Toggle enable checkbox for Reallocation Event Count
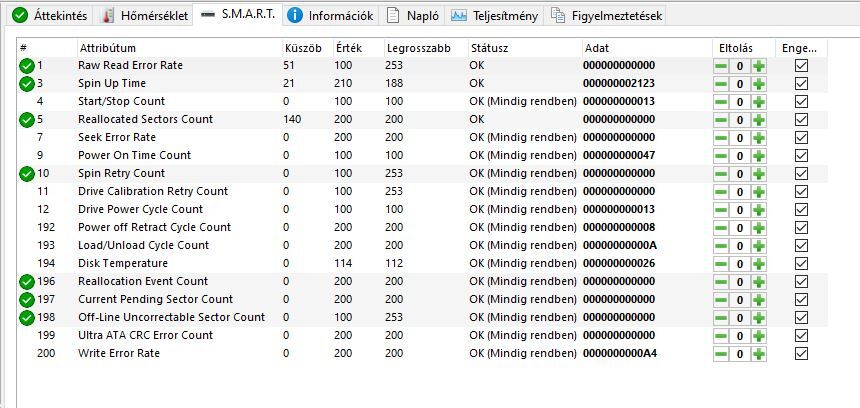 pos(801,282)
